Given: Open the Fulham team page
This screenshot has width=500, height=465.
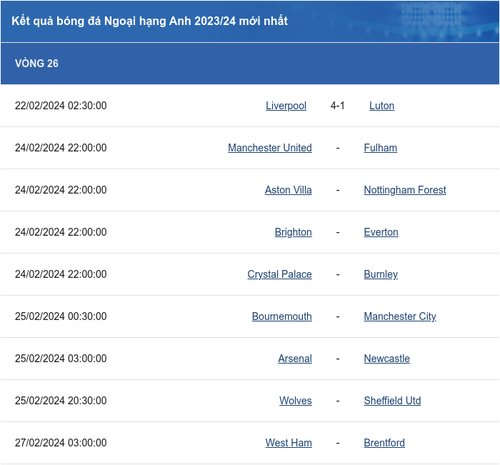Looking at the screenshot, I should (380, 148).
